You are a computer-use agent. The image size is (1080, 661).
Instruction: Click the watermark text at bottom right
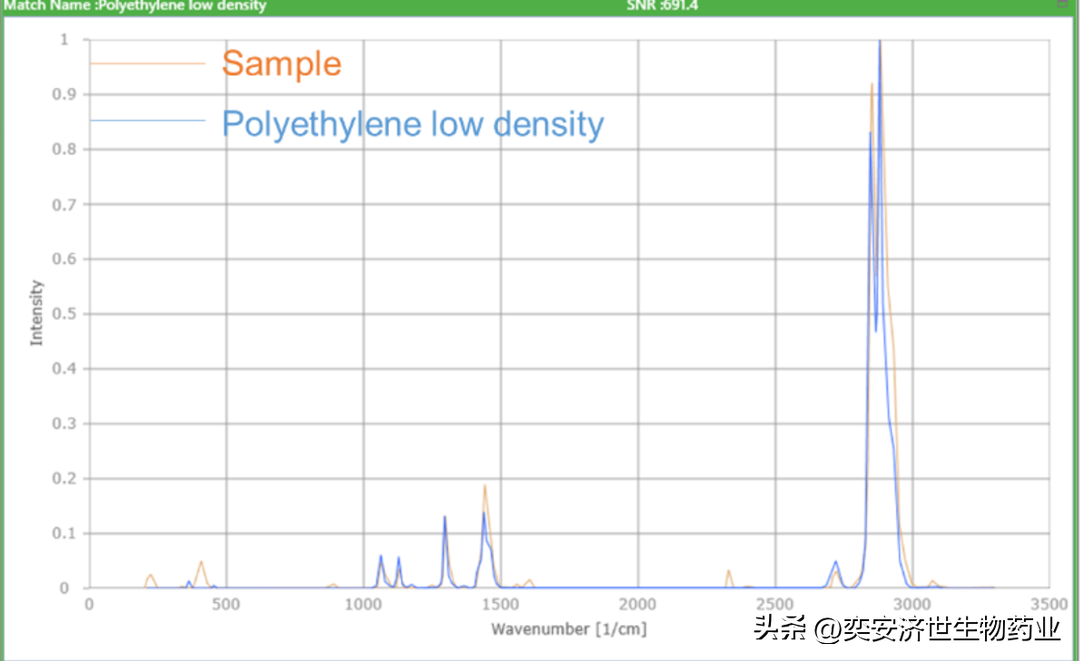(906, 629)
